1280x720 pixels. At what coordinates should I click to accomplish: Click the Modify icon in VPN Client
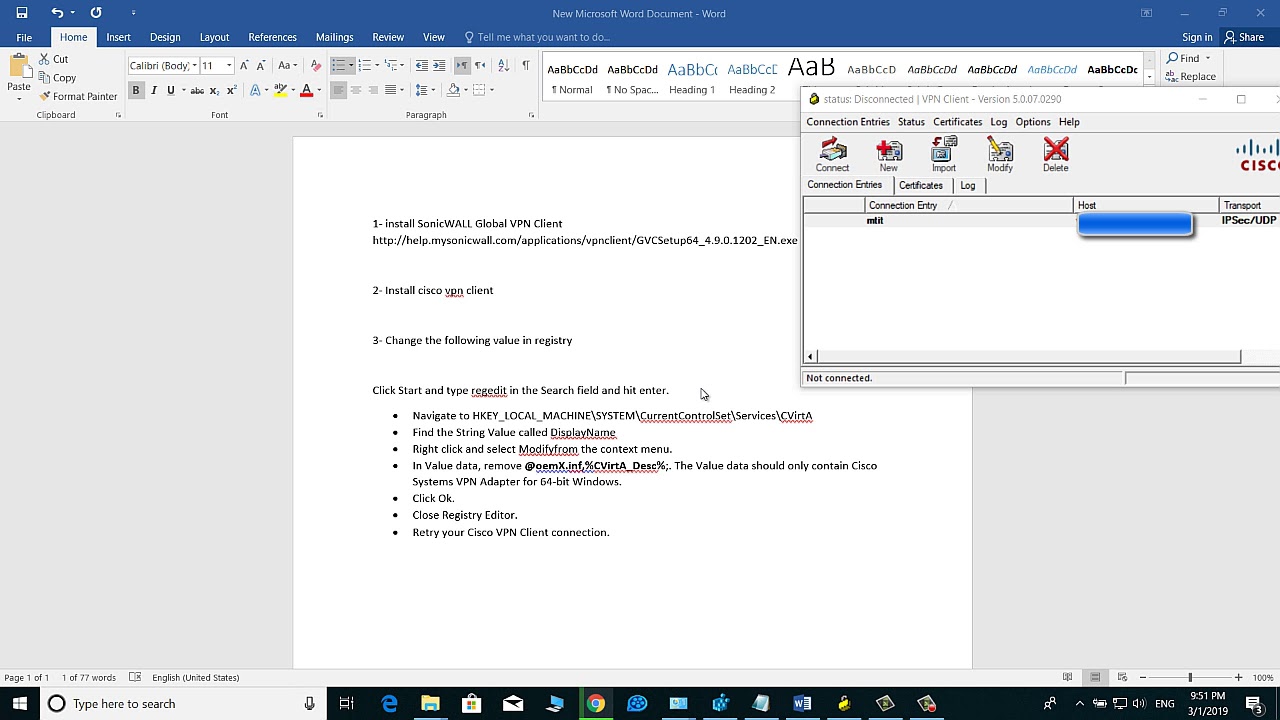click(x=1000, y=155)
